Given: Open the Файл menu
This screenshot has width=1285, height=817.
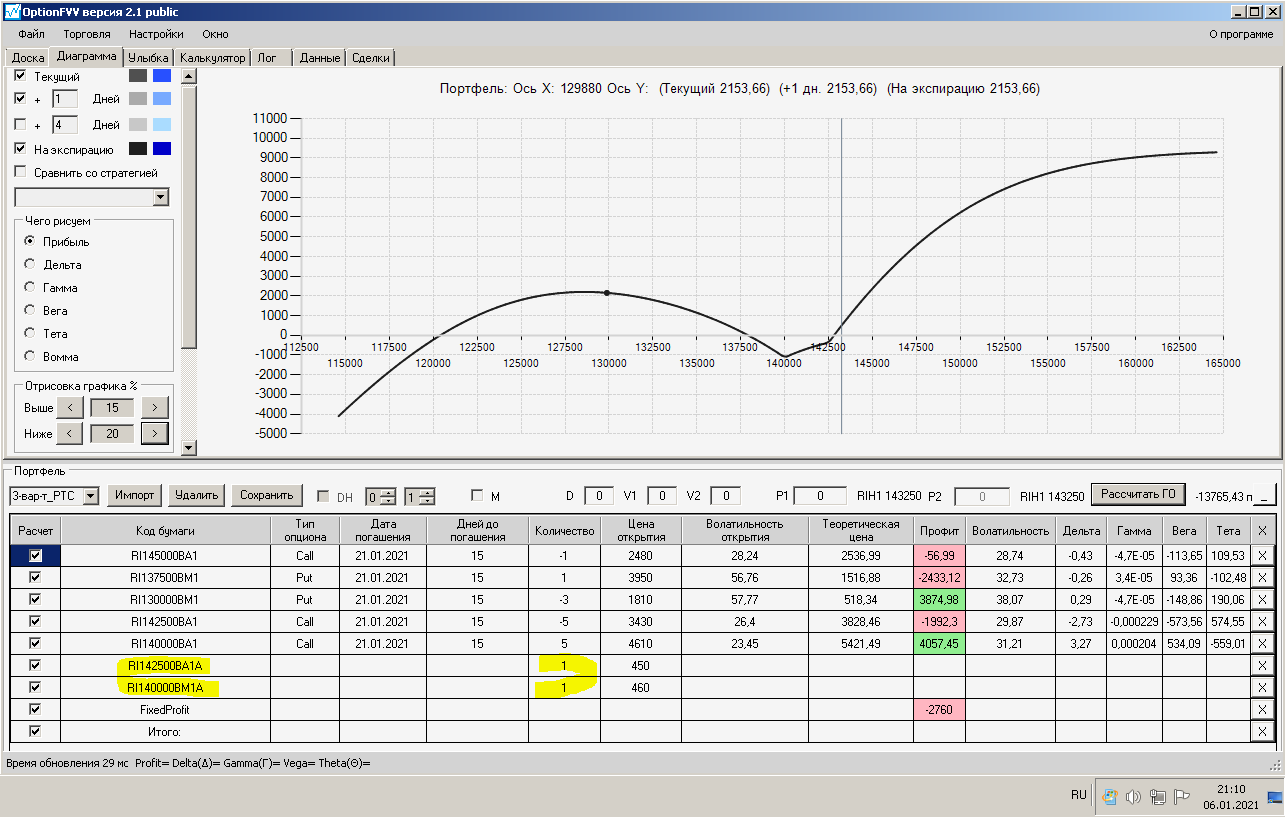Looking at the screenshot, I should pos(31,34).
